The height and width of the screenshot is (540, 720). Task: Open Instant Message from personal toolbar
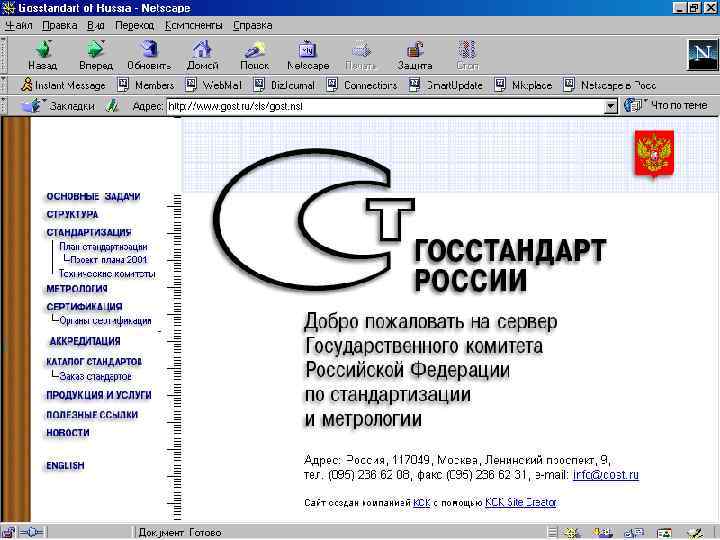pyautogui.click(x=64, y=85)
